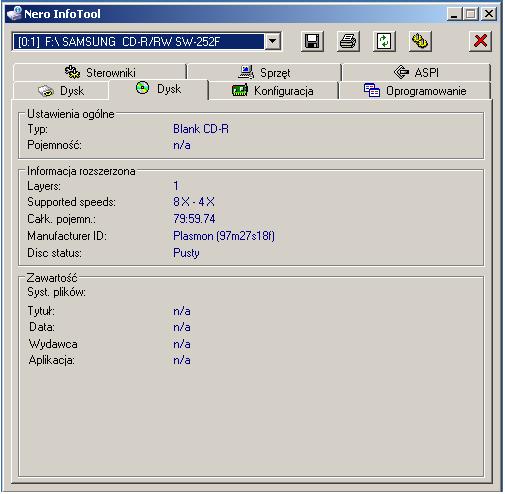Click the red X exit button
The height and width of the screenshot is (494, 505).
(x=480, y=42)
